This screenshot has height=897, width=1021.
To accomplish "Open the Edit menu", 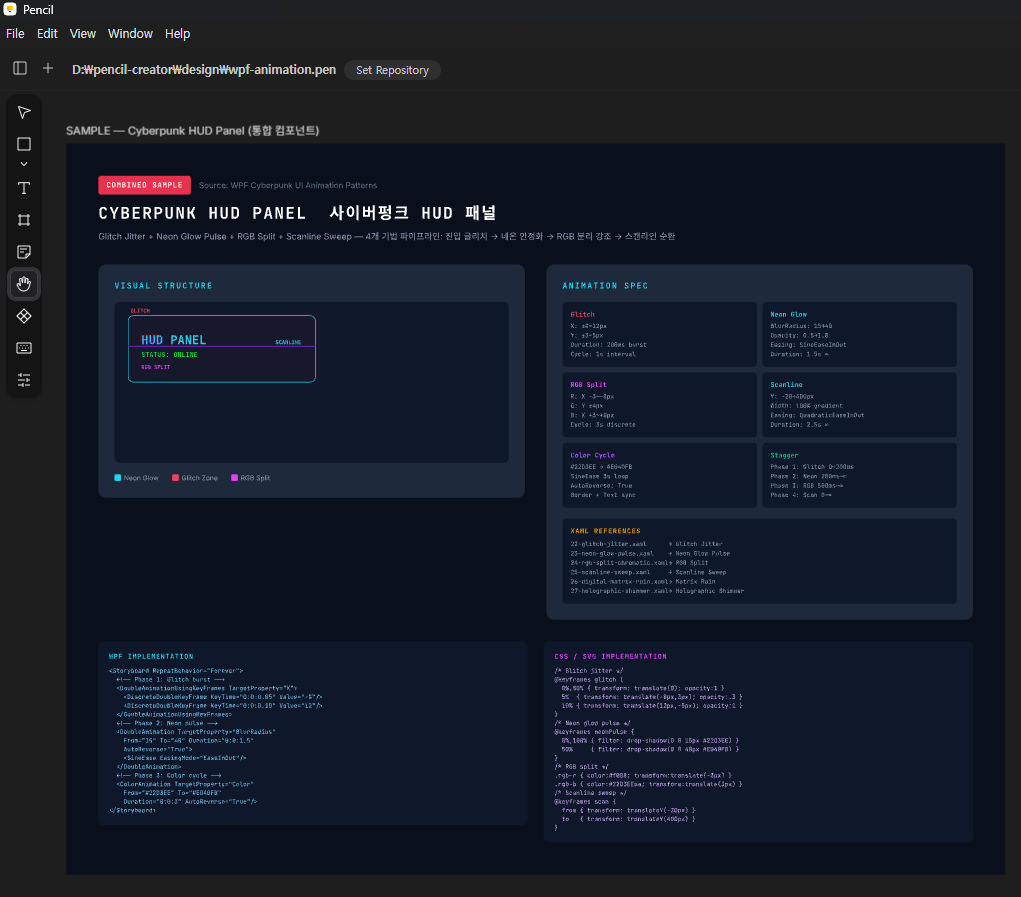I will click(x=47, y=34).
